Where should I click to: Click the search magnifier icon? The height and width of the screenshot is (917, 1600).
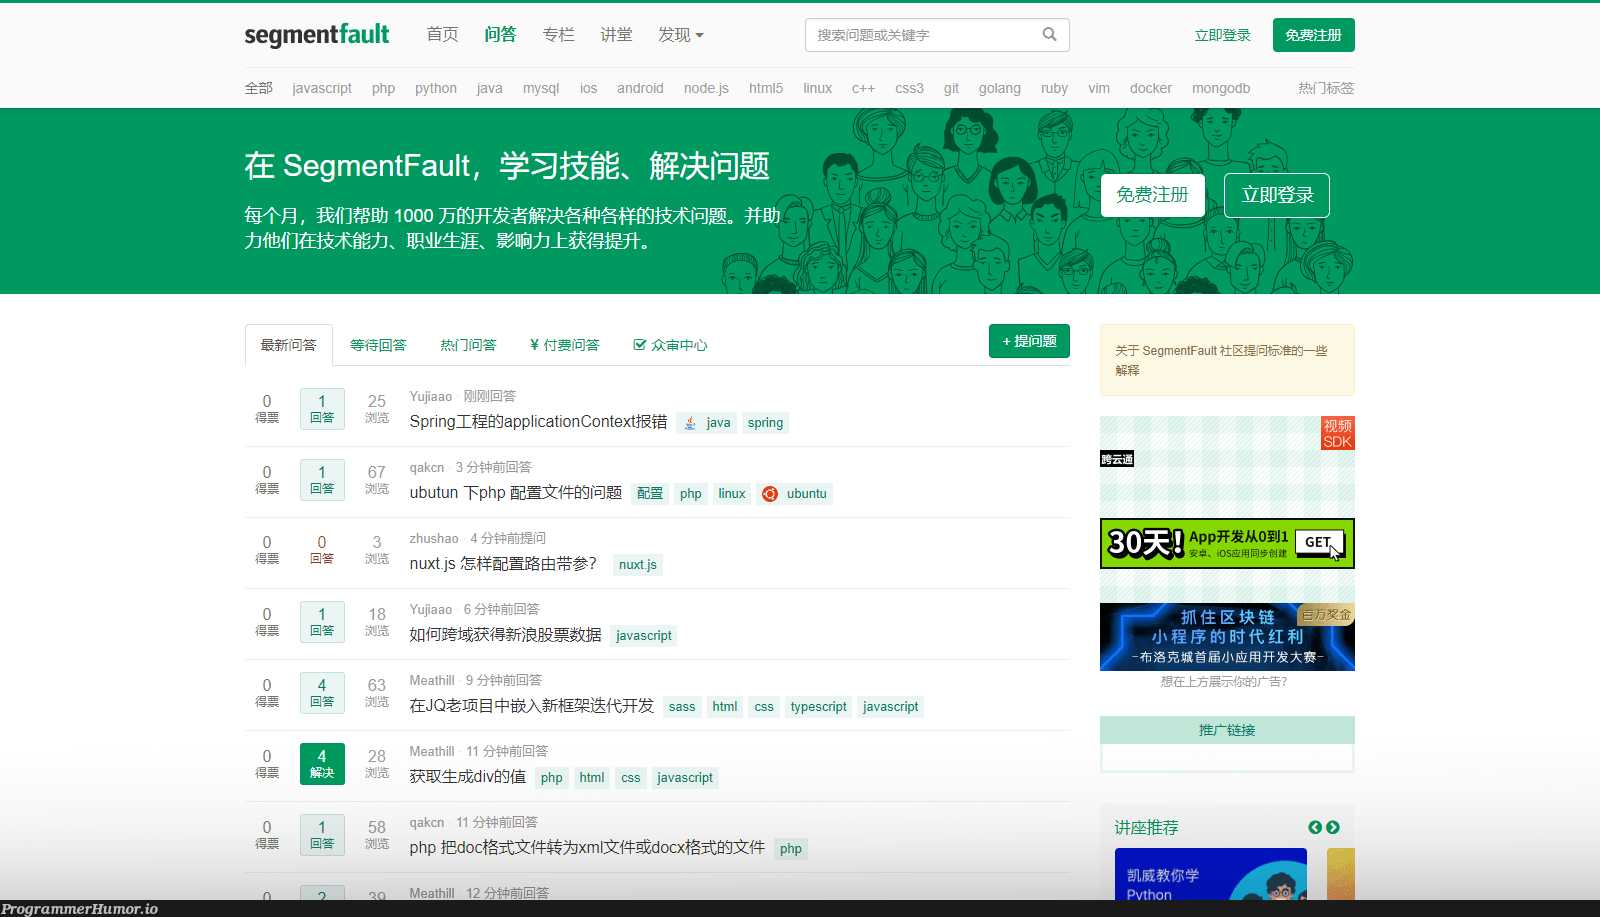(x=1049, y=34)
